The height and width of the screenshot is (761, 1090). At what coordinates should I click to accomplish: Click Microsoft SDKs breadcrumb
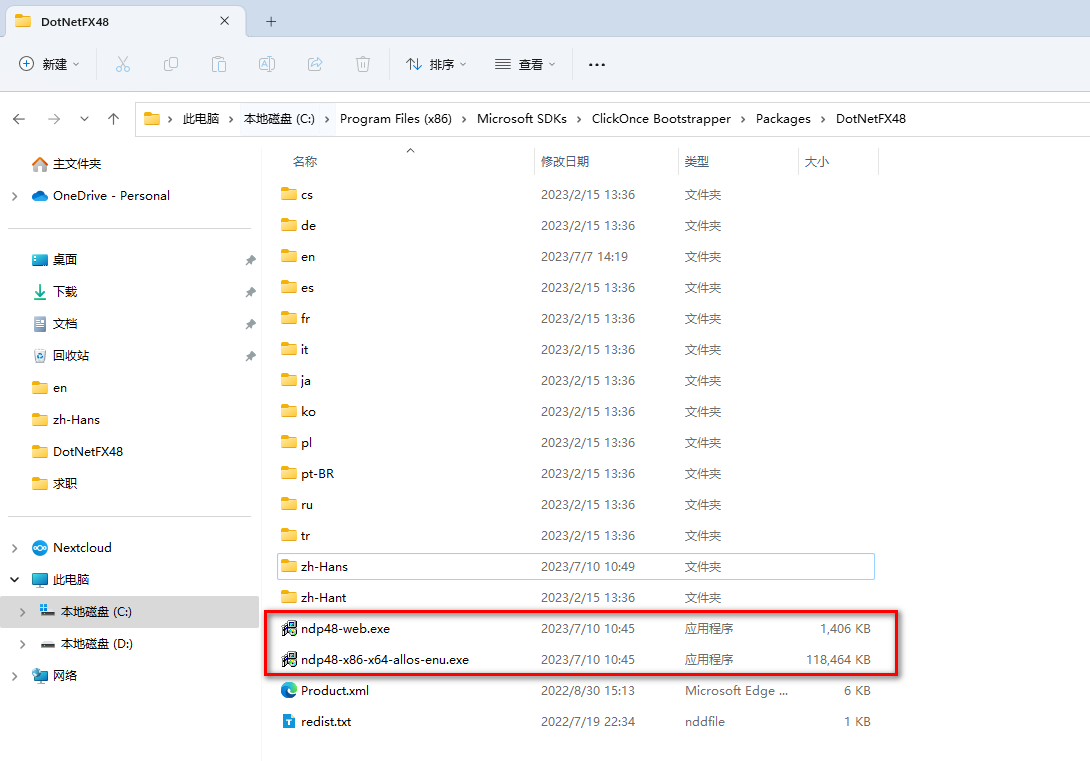tap(521, 119)
